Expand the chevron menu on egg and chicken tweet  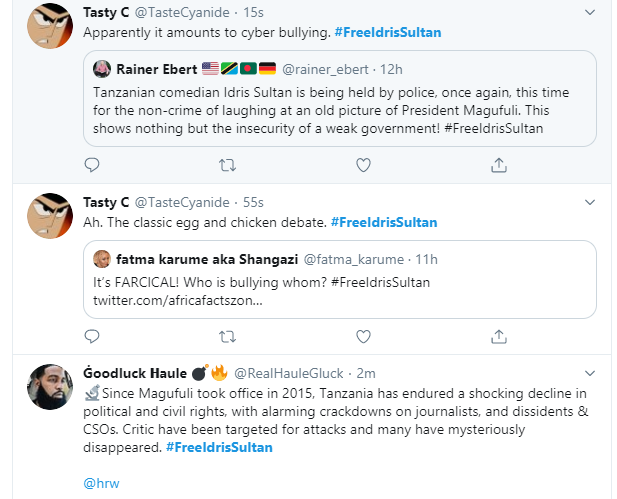pyautogui.click(x=590, y=203)
